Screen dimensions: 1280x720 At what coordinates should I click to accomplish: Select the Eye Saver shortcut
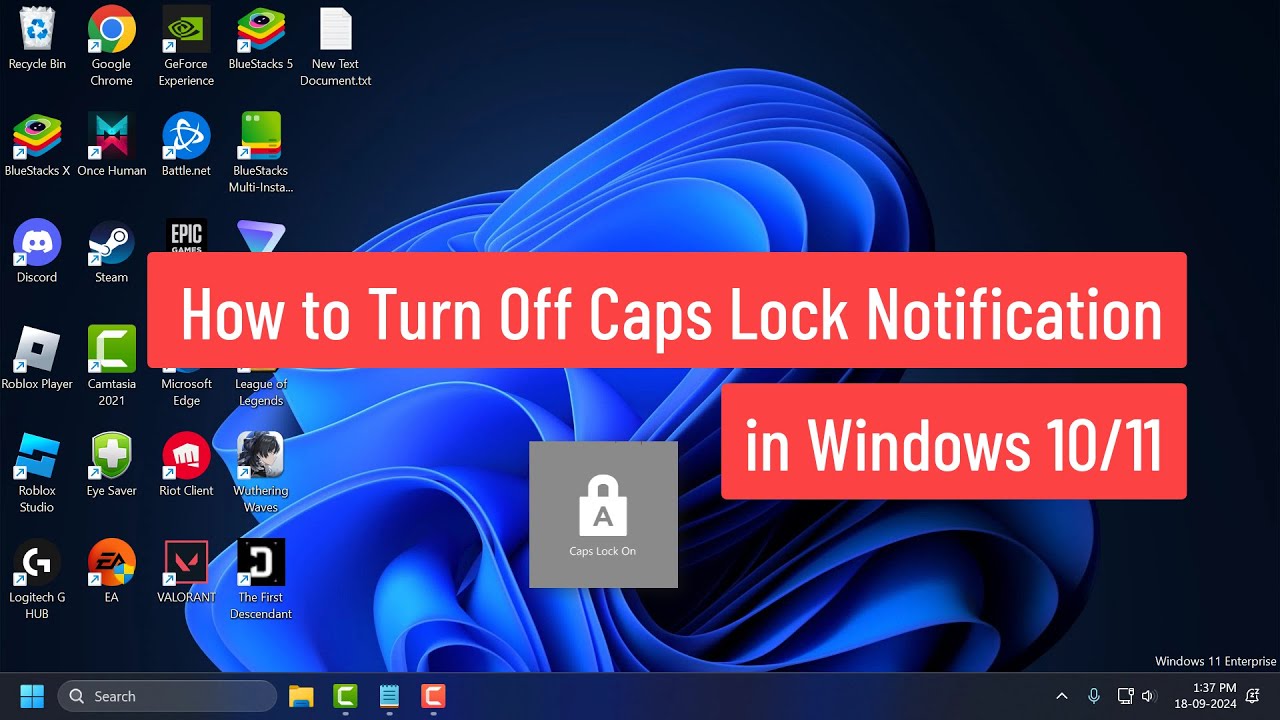tap(111, 465)
